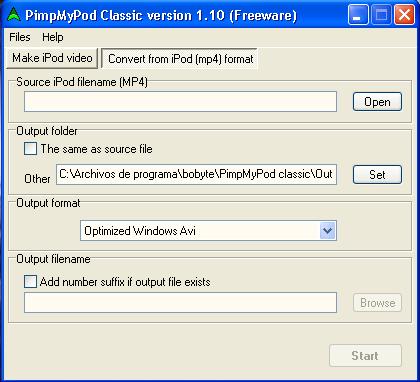Click the Source iPod filename field

click(x=180, y=102)
